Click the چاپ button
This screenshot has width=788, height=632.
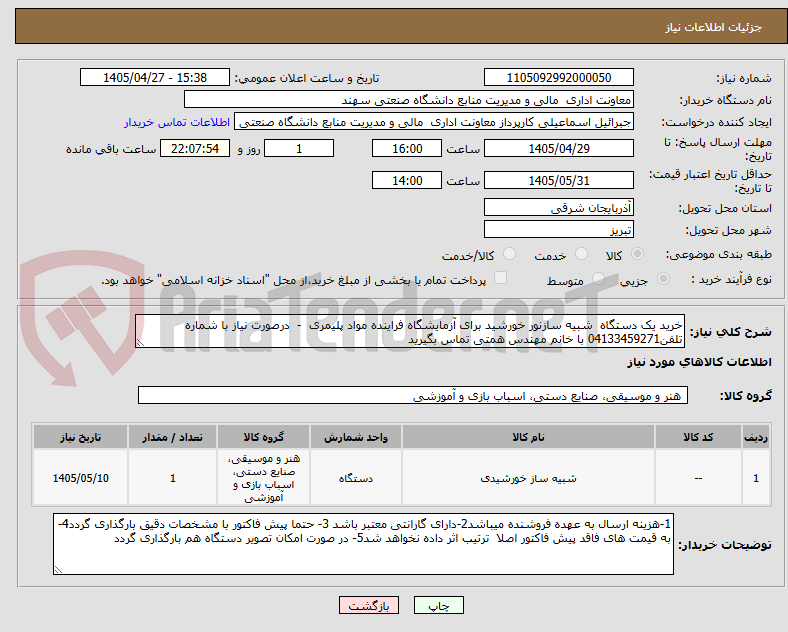click(x=439, y=605)
